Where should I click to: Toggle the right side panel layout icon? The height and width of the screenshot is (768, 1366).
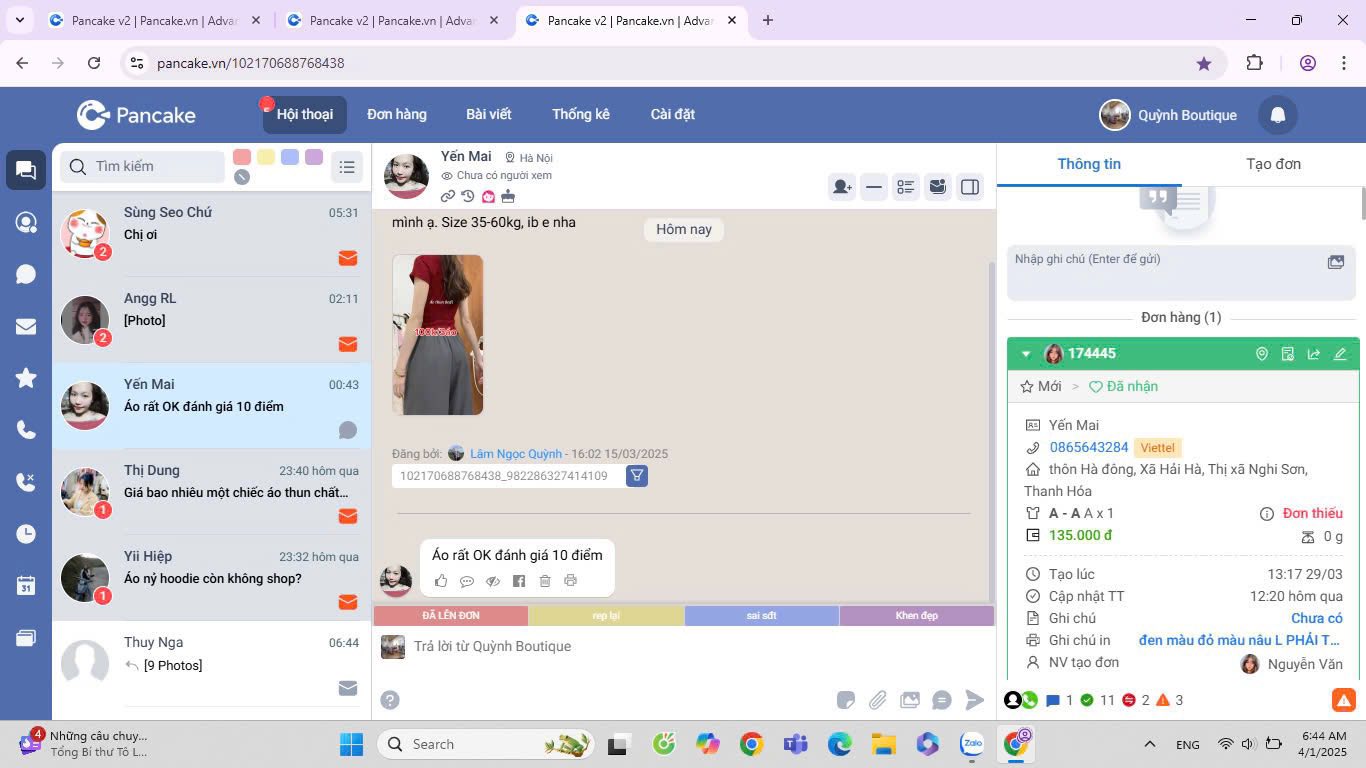(x=970, y=187)
